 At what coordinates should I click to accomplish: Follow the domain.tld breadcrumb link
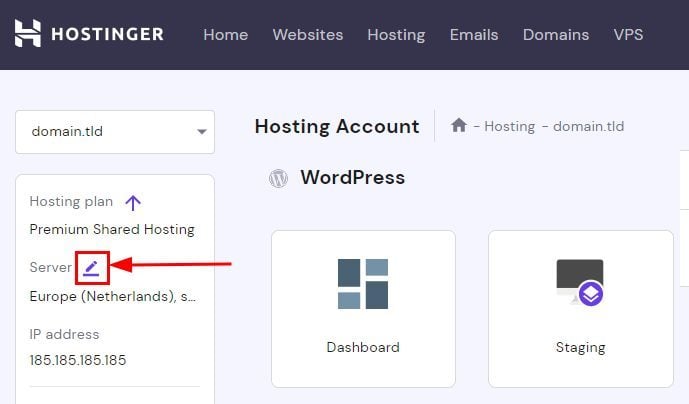click(588, 127)
